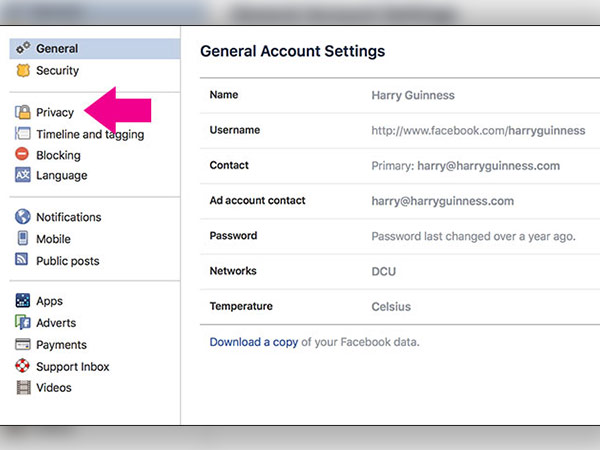
Task: Click the Mobile phone icon
Action: (x=23, y=239)
